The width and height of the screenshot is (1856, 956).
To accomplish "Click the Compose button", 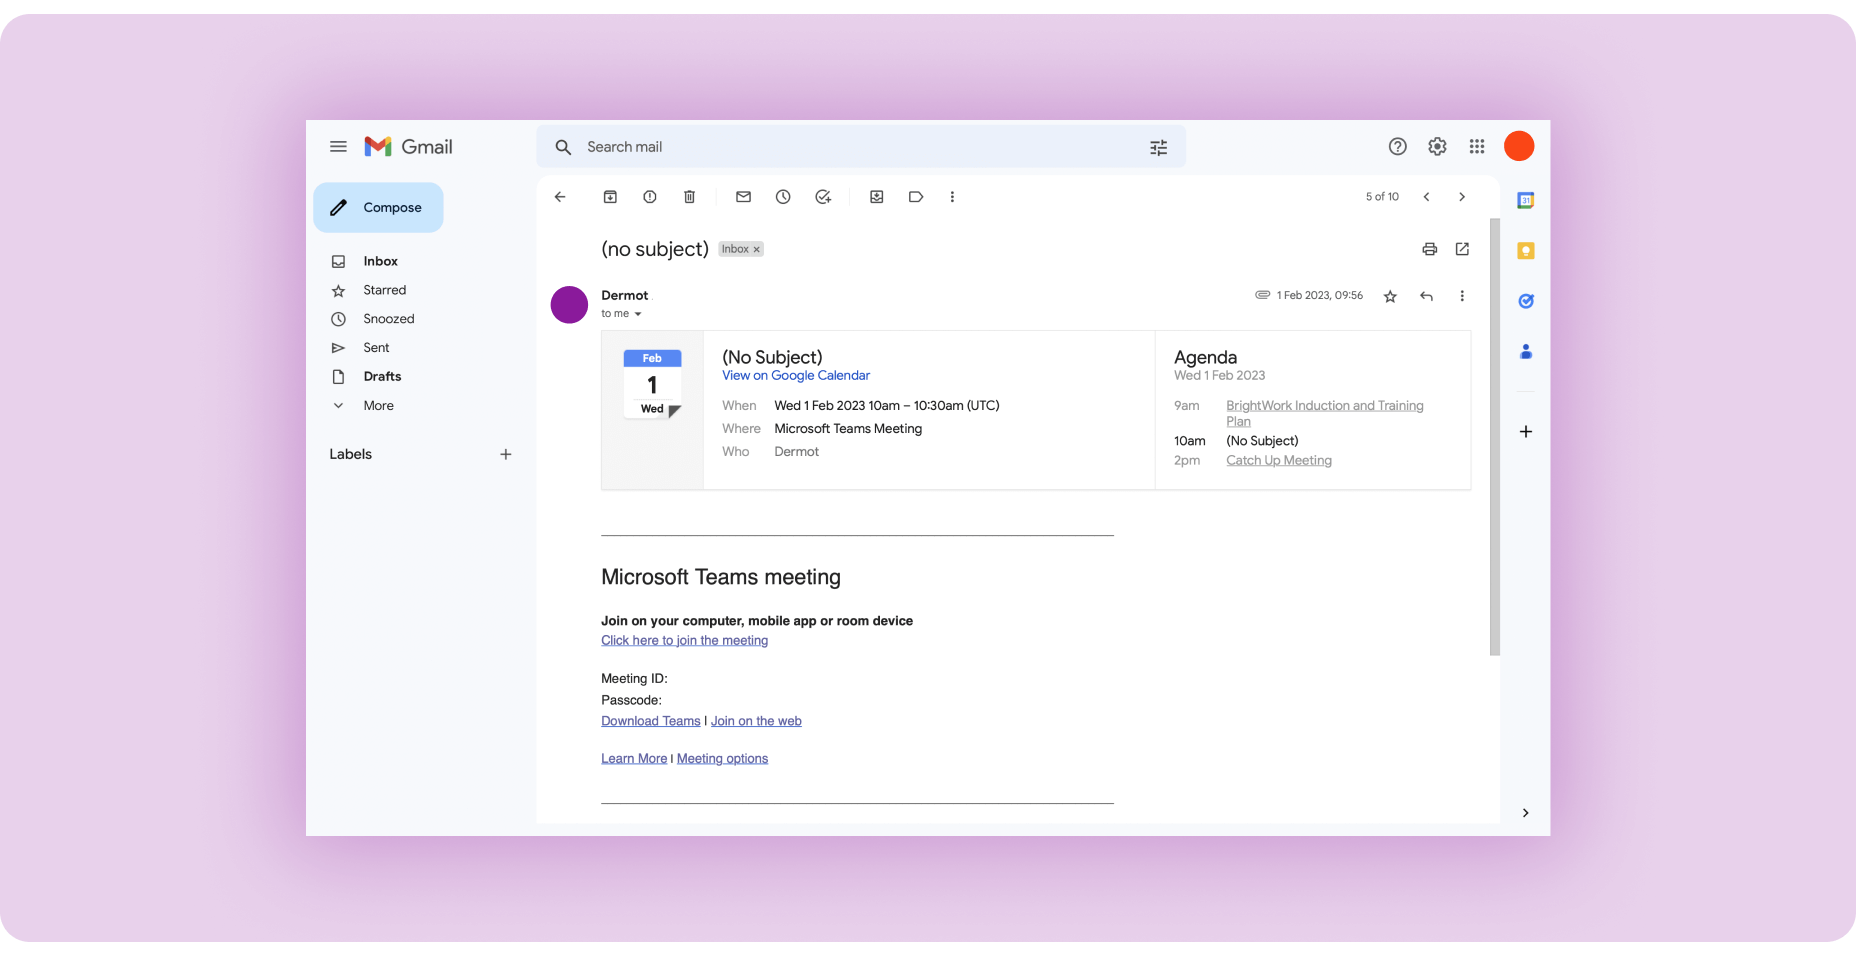I will pos(378,207).
